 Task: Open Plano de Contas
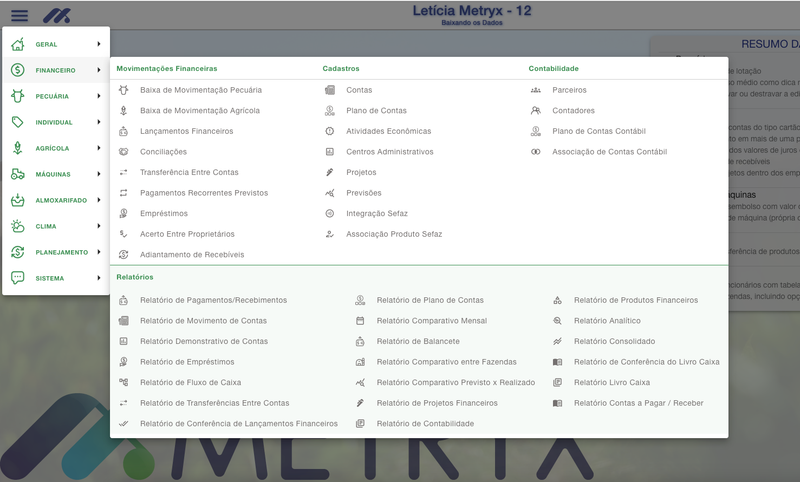(377, 110)
